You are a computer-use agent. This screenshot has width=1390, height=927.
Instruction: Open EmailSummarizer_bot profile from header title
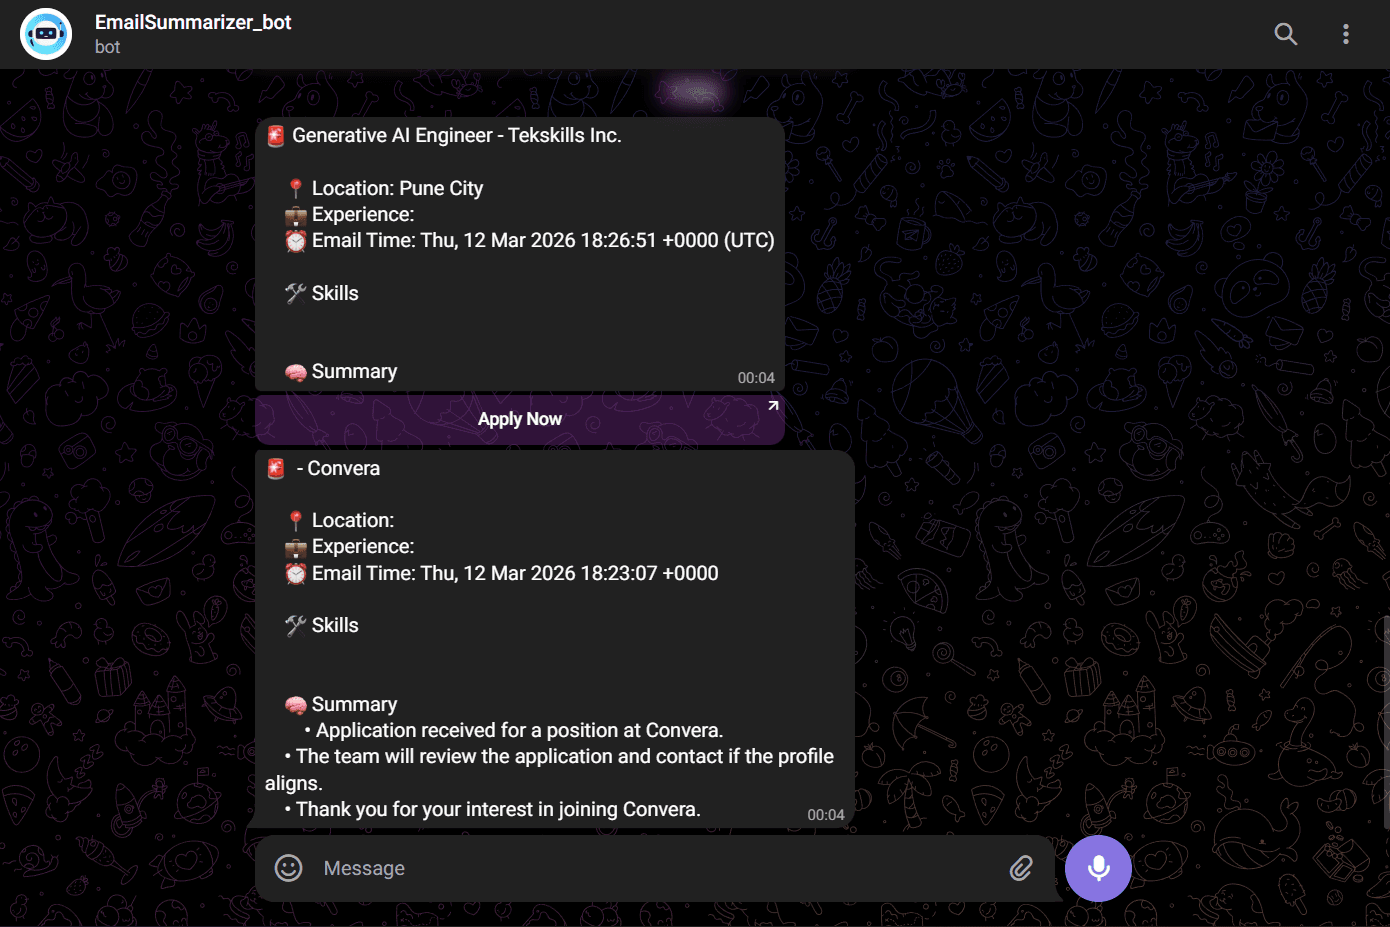(193, 22)
